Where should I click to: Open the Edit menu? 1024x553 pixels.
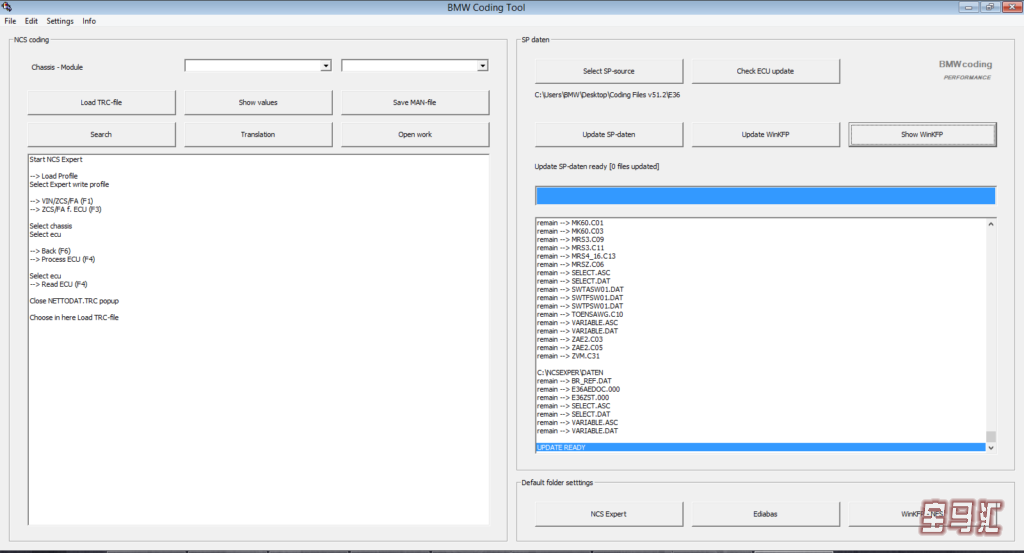31,21
